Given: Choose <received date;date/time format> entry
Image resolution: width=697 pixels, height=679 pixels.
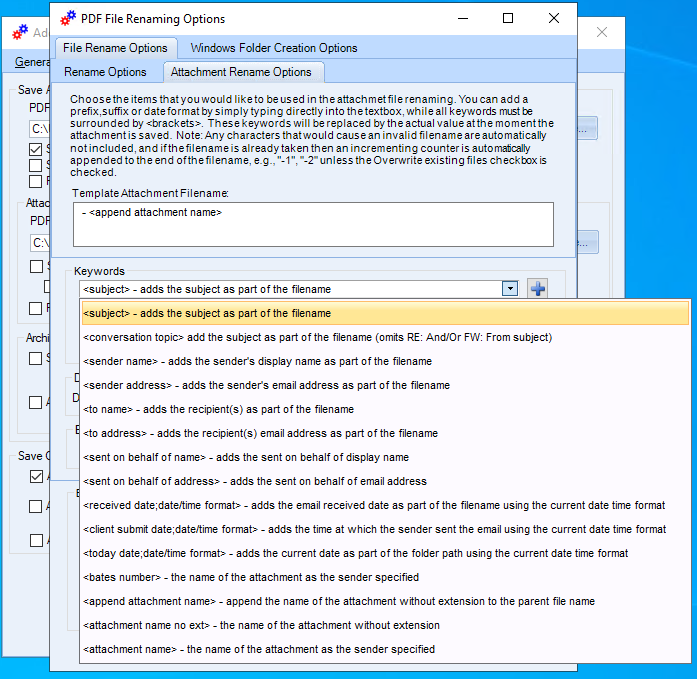Looking at the screenshot, I should tap(385, 505).
